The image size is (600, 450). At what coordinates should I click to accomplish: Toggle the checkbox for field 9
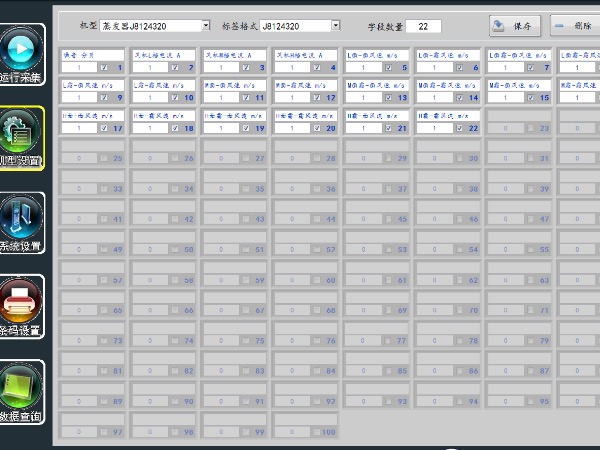[x=103, y=98]
